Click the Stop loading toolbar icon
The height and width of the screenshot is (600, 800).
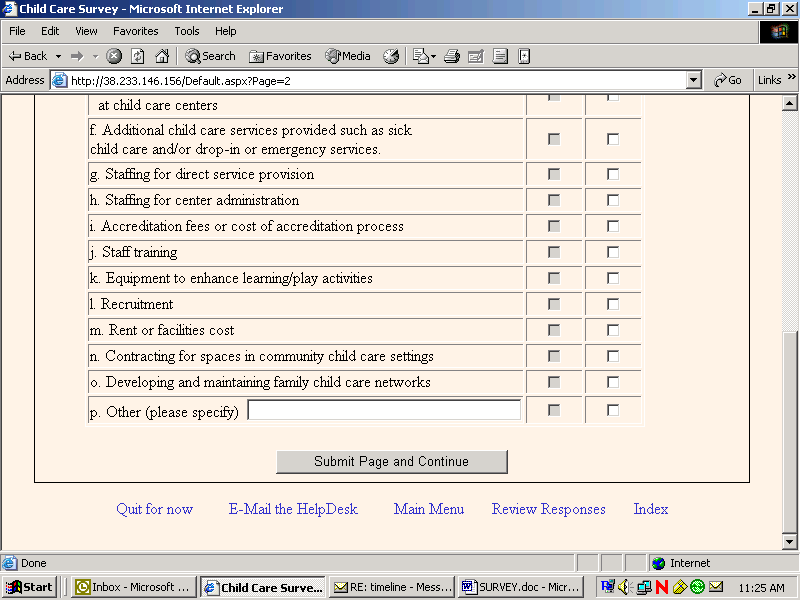(115, 56)
